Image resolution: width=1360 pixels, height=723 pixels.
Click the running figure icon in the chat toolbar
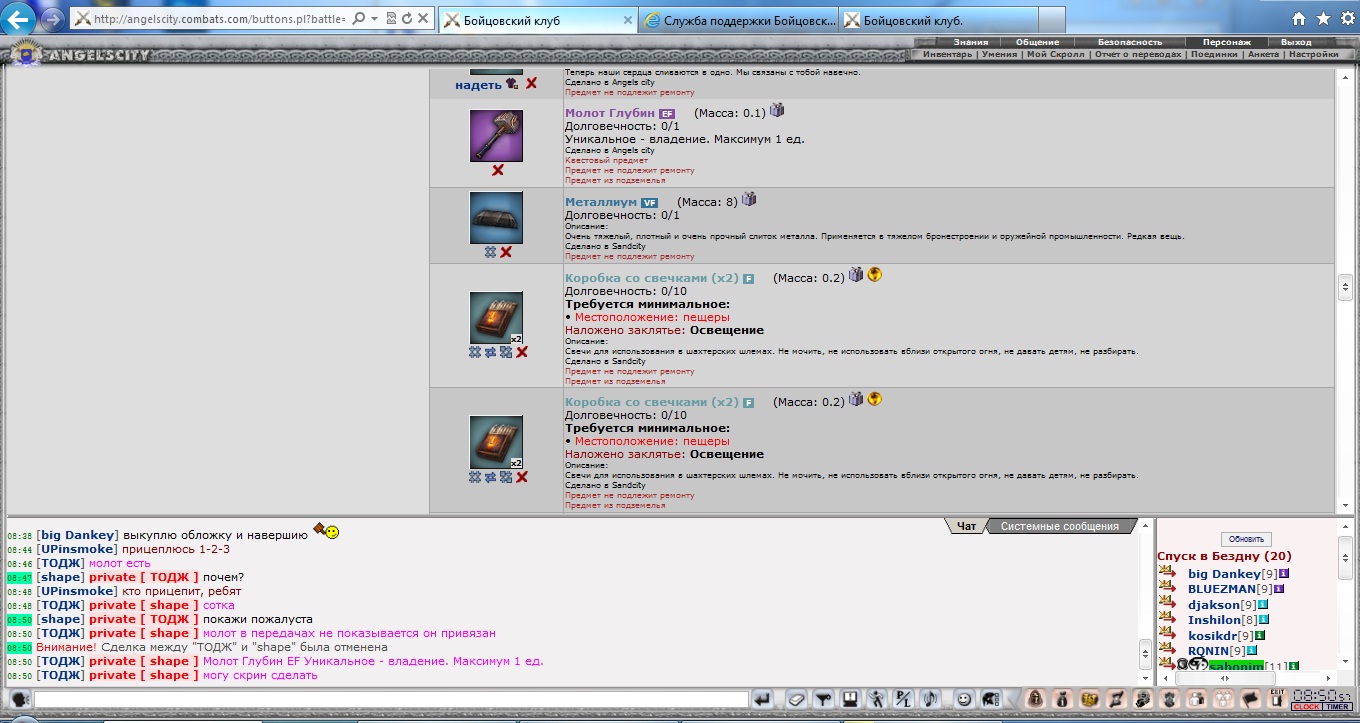pyautogui.click(x=877, y=698)
